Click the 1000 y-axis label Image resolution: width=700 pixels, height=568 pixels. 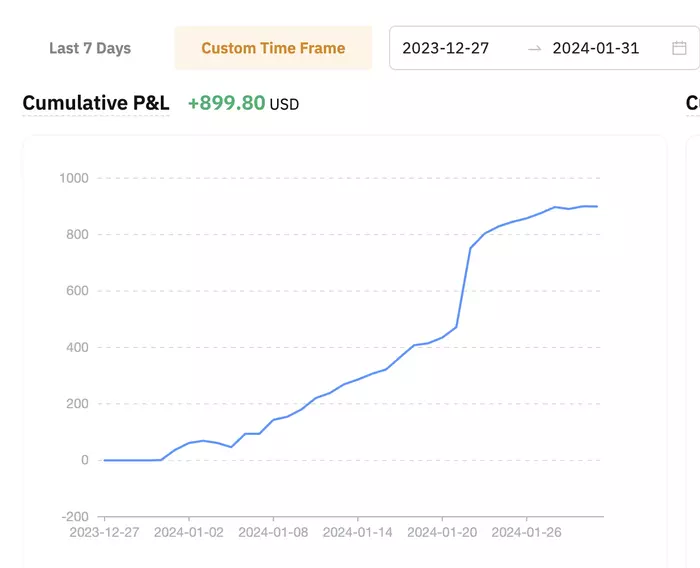pos(75,178)
